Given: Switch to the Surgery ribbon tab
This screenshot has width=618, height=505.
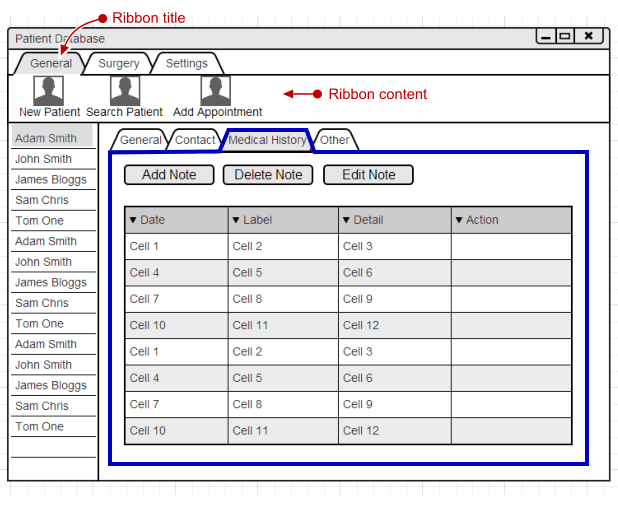Looking at the screenshot, I should [119, 63].
